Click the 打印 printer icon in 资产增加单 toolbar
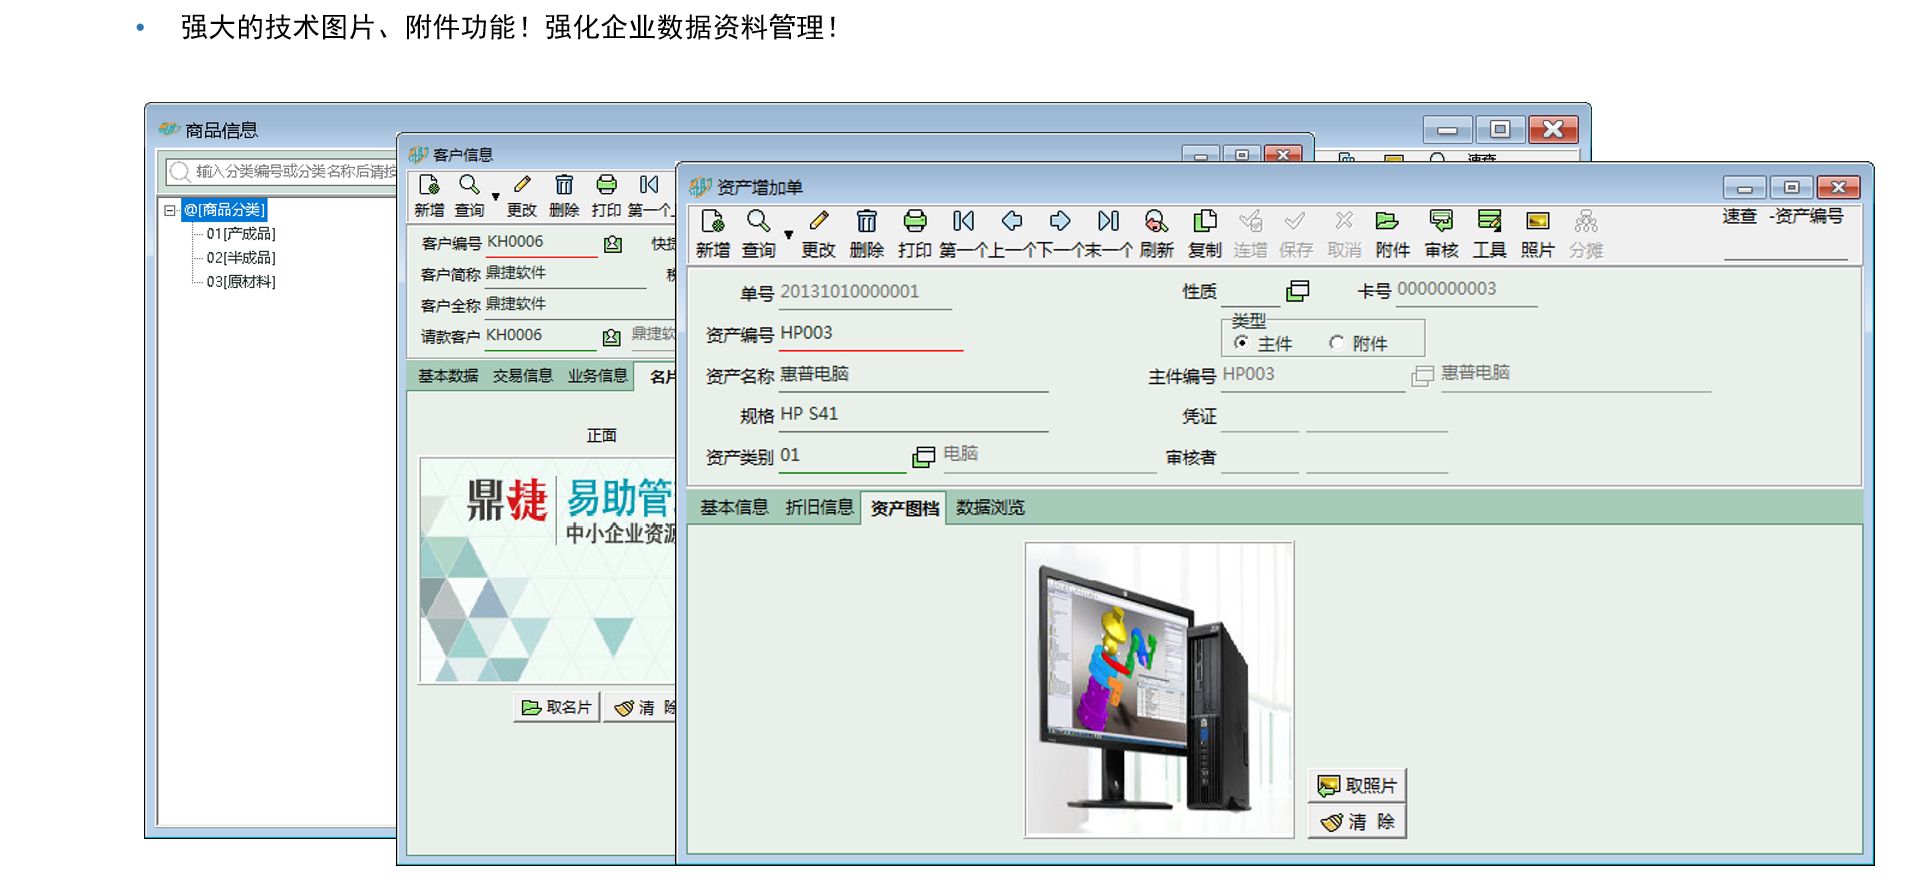Viewport: 1920px width, 884px height. click(914, 222)
